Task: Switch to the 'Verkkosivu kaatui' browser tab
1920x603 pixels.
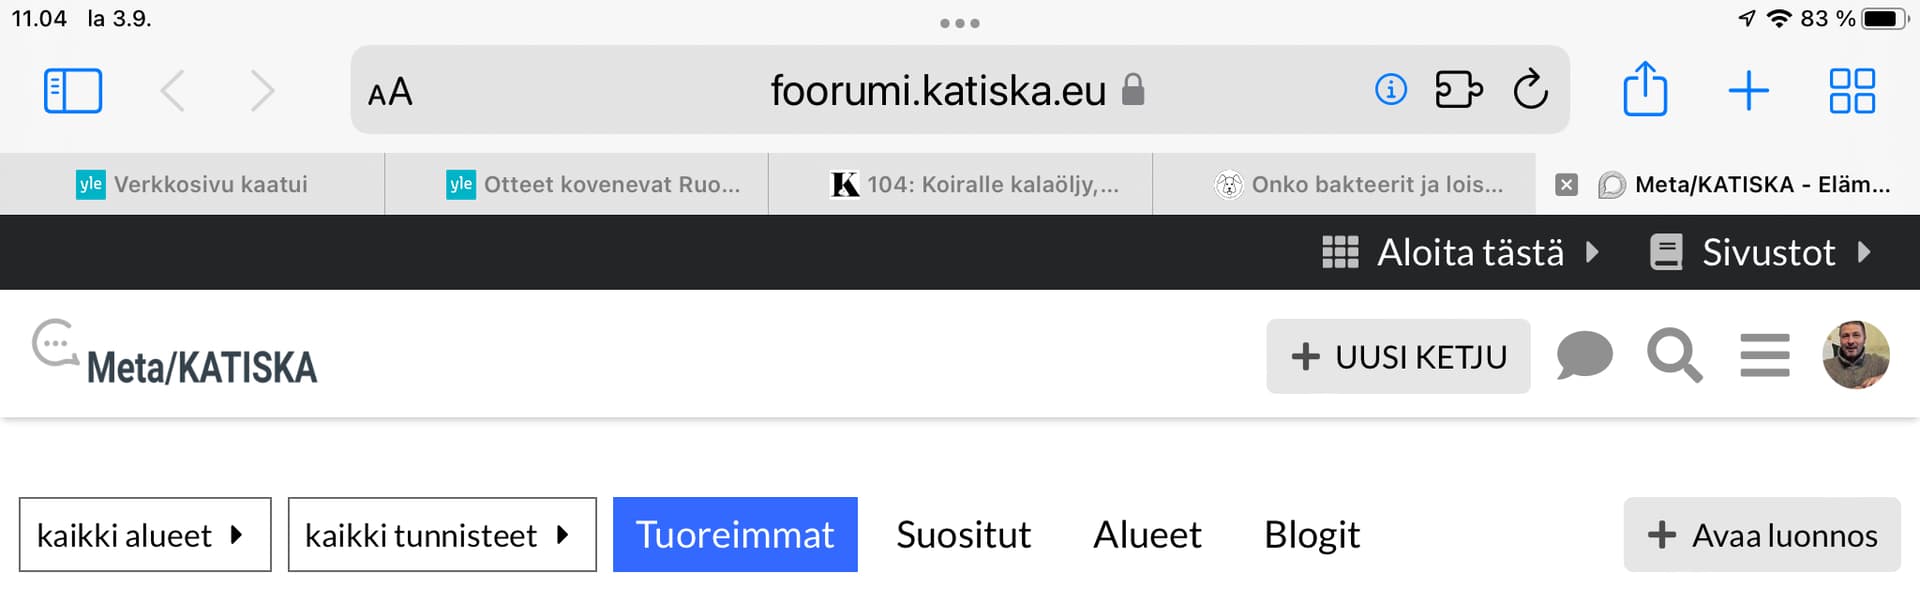Action: 192,184
